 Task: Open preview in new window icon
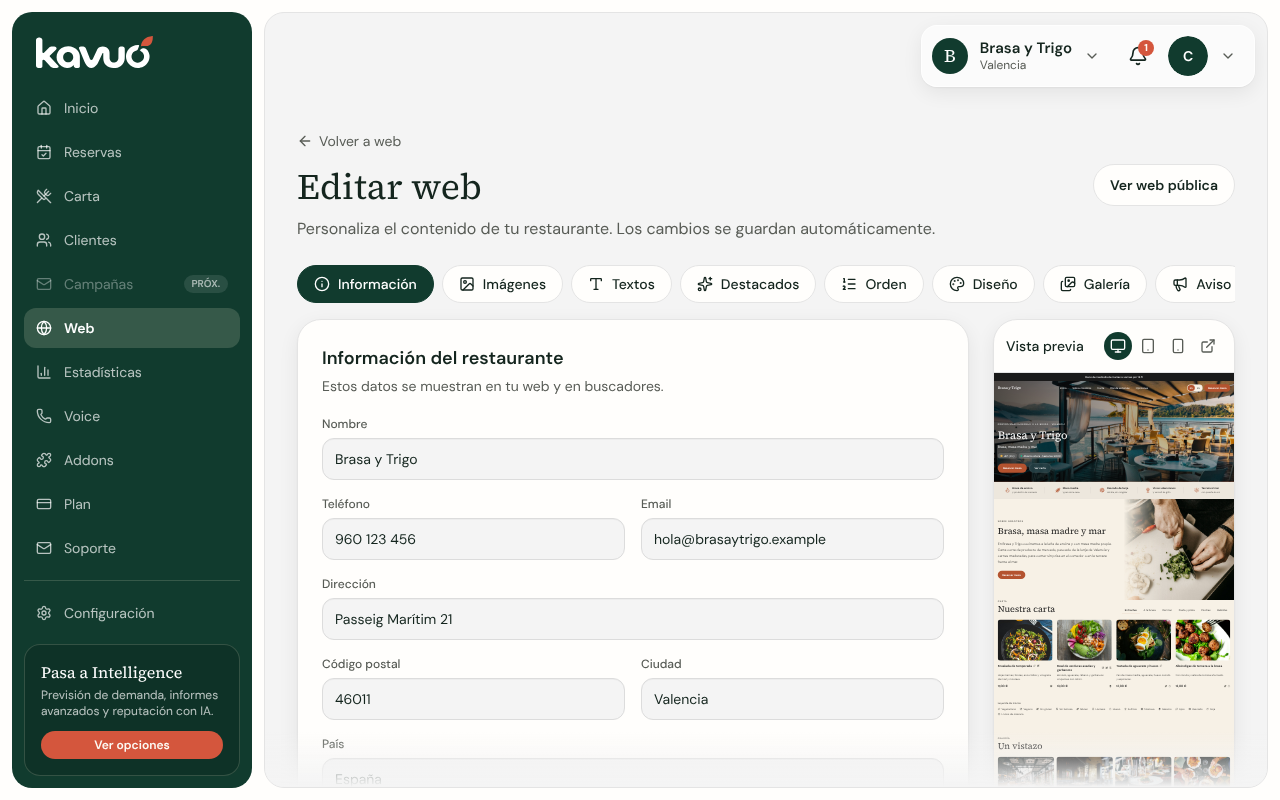[x=1208, y=346]
